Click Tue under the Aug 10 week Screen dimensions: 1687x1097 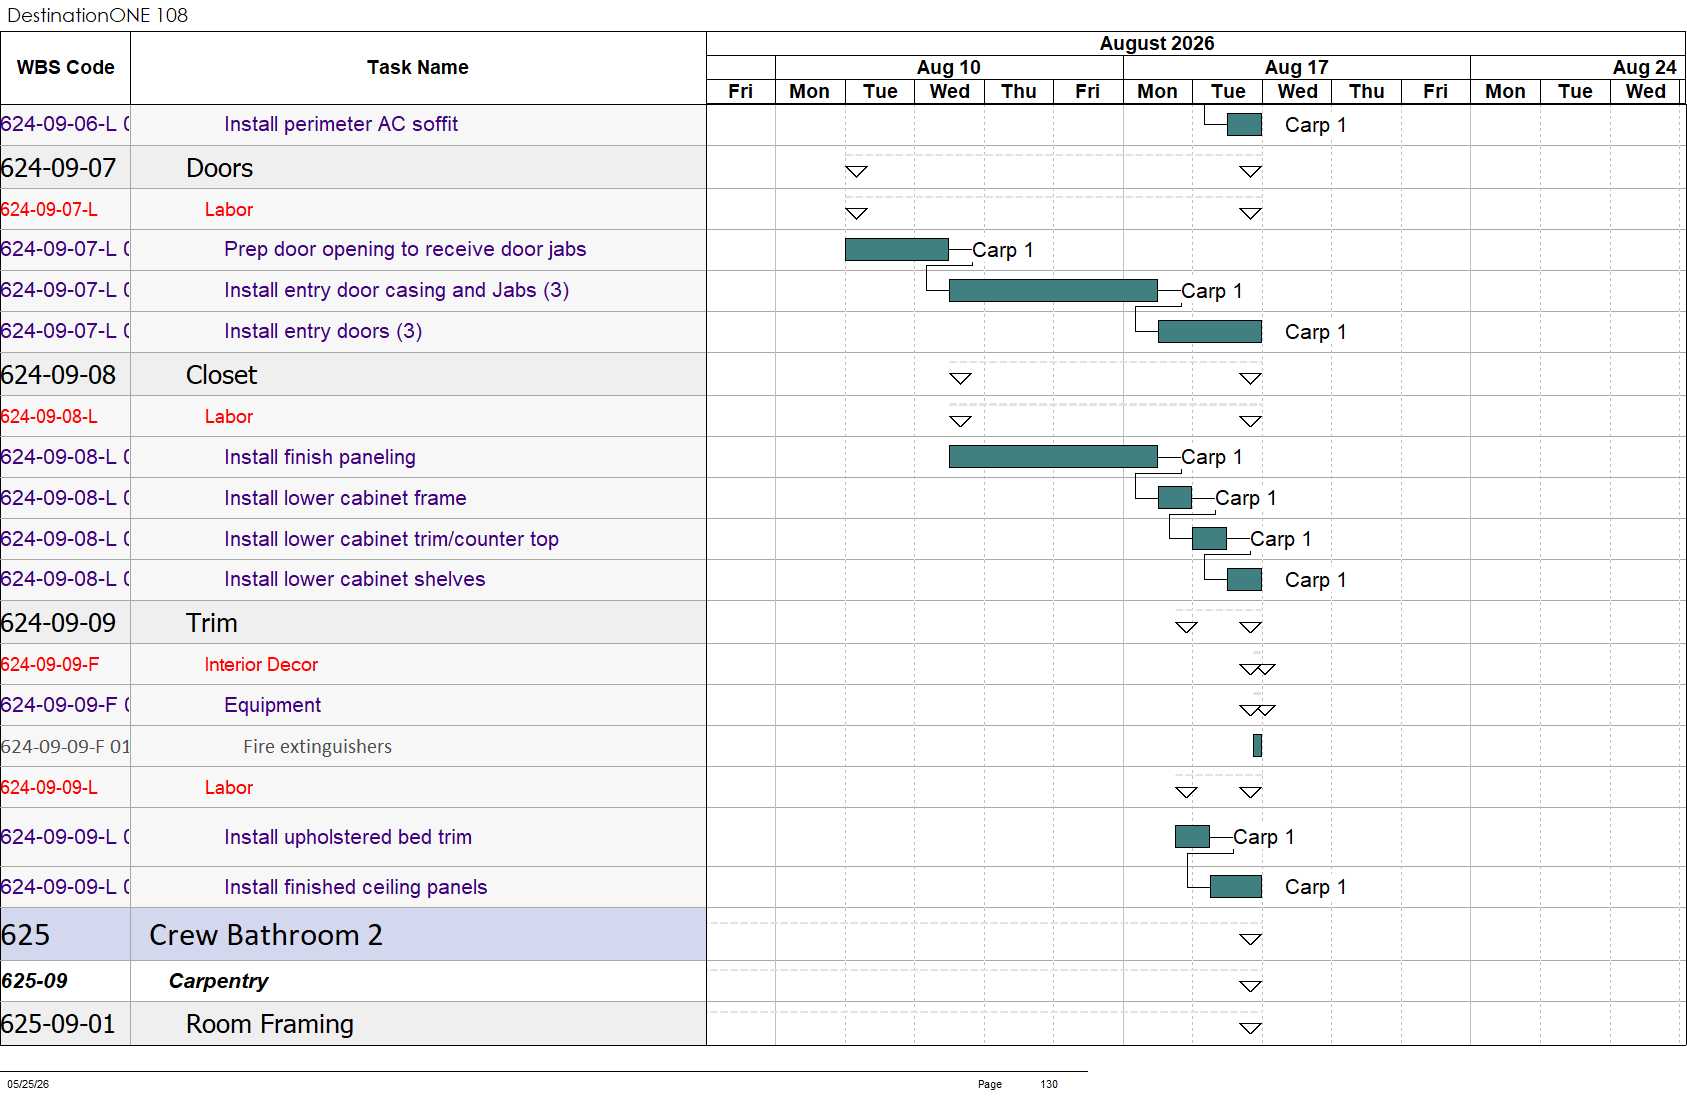pyautogui.click(x=880, y=91)
